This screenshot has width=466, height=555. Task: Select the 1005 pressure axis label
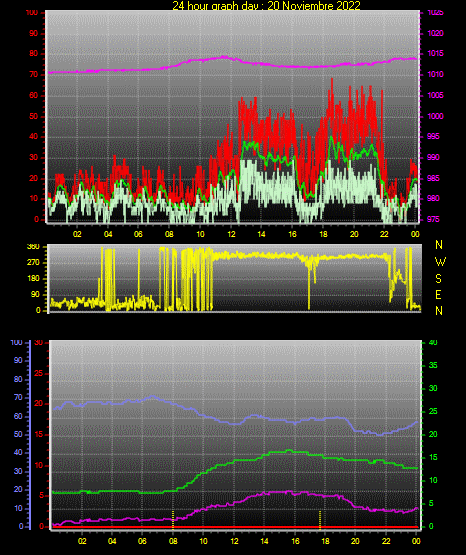(435, 95)
